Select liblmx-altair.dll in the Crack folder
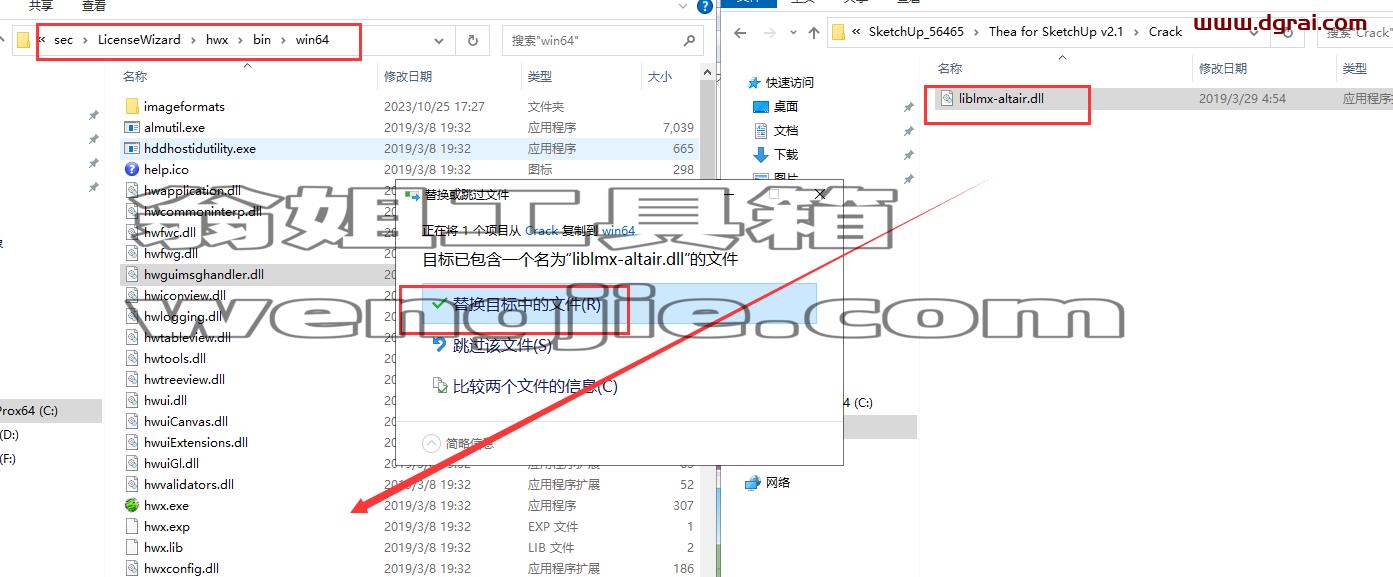1393x577 pixels. (x=1001, y=98)
